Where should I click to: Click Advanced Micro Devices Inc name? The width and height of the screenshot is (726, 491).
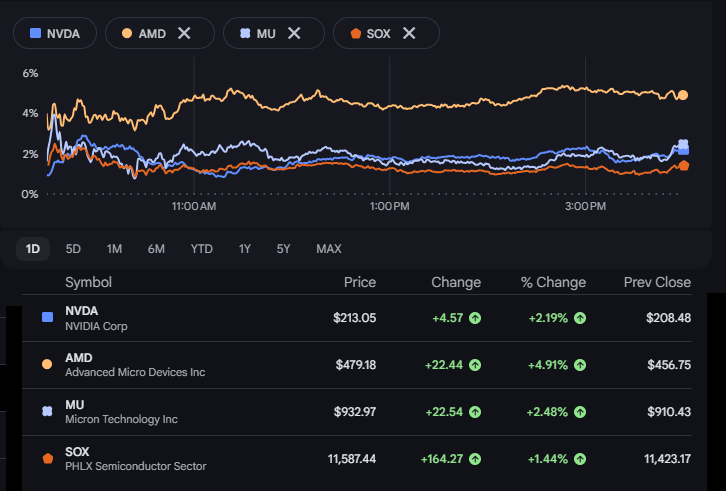(135, 372)
